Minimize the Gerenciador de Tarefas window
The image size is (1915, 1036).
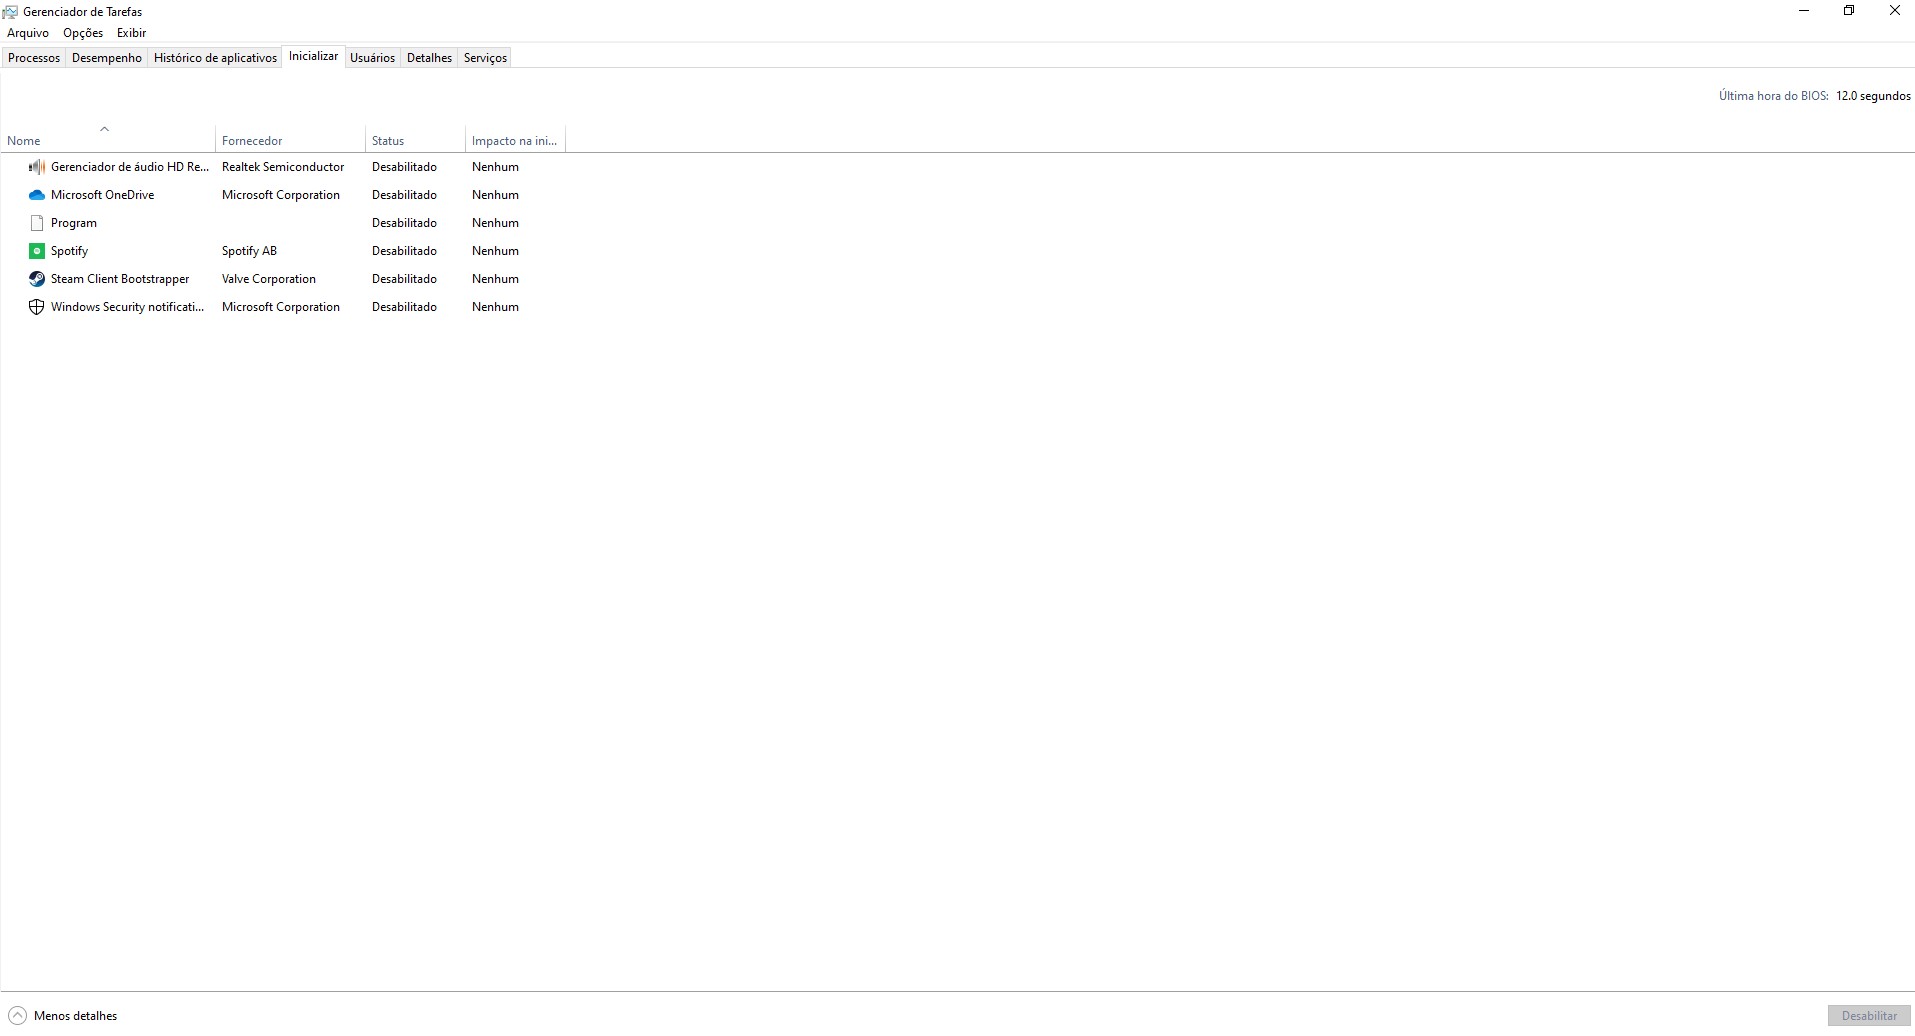[1804, 11]
